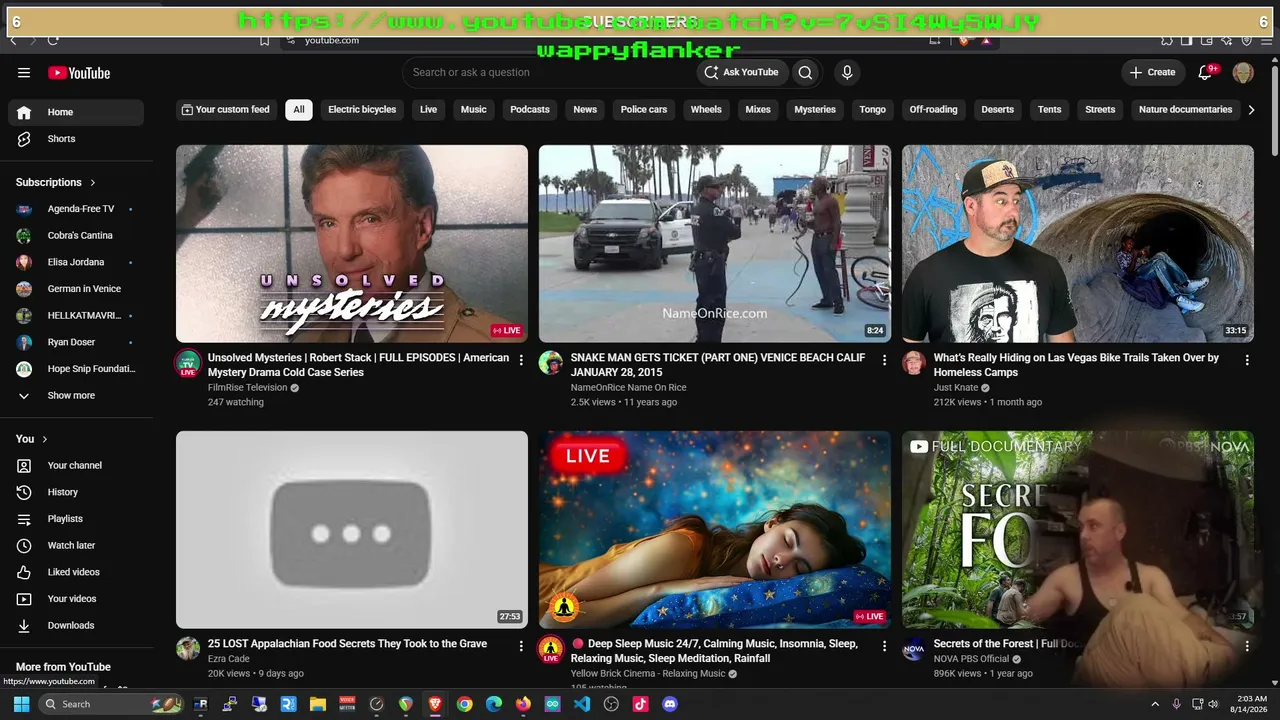Open the Downloads icon in sidebar
This screenshot has height=720, width=1280.
tap(24, 626)
